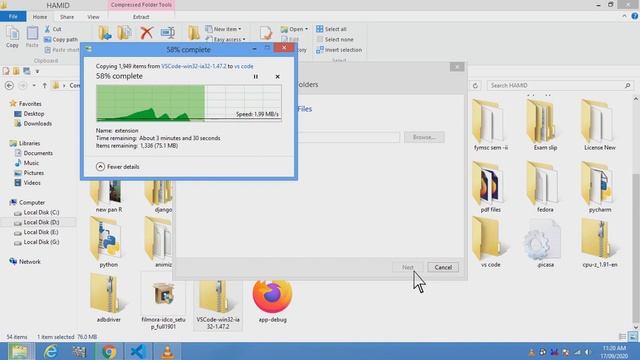Open VLC media player from taskbar
Screen dimensions: 640x360
click(x=167, y=351)
